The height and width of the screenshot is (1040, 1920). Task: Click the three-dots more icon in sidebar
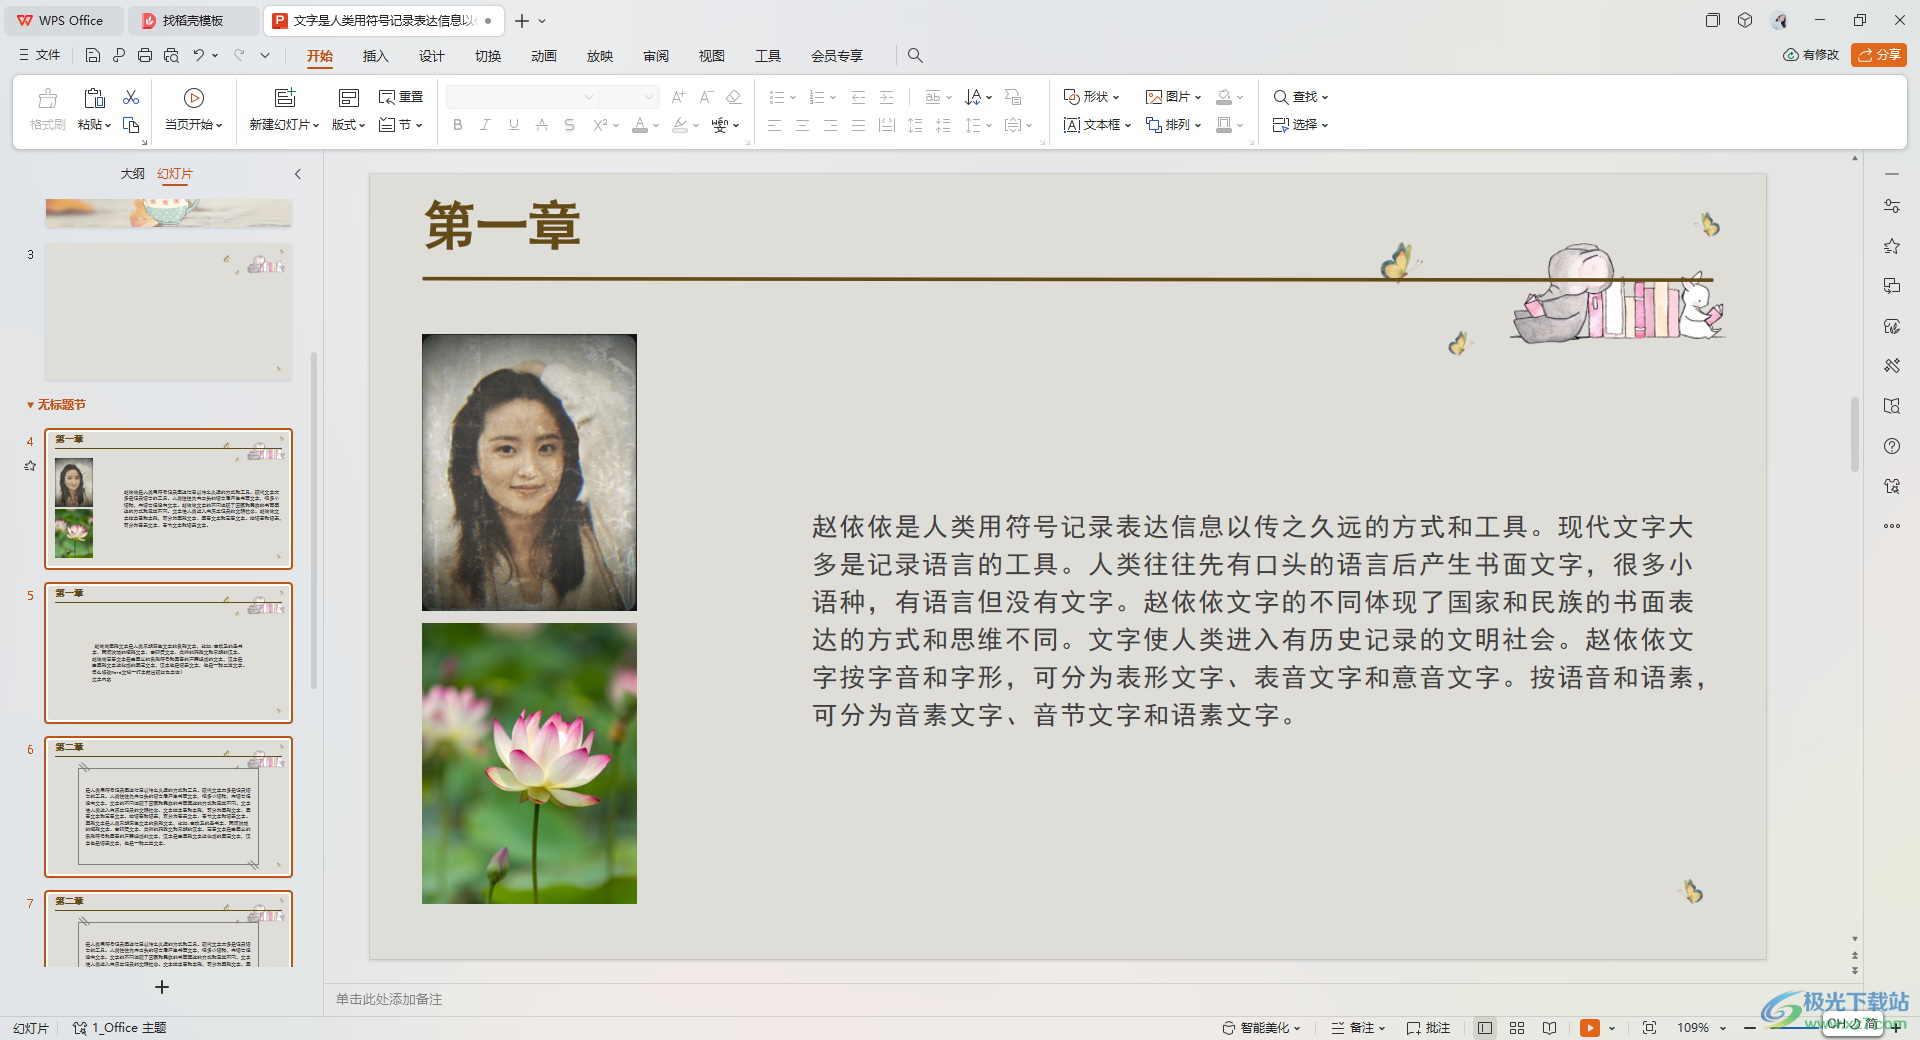coord(1892,526)
